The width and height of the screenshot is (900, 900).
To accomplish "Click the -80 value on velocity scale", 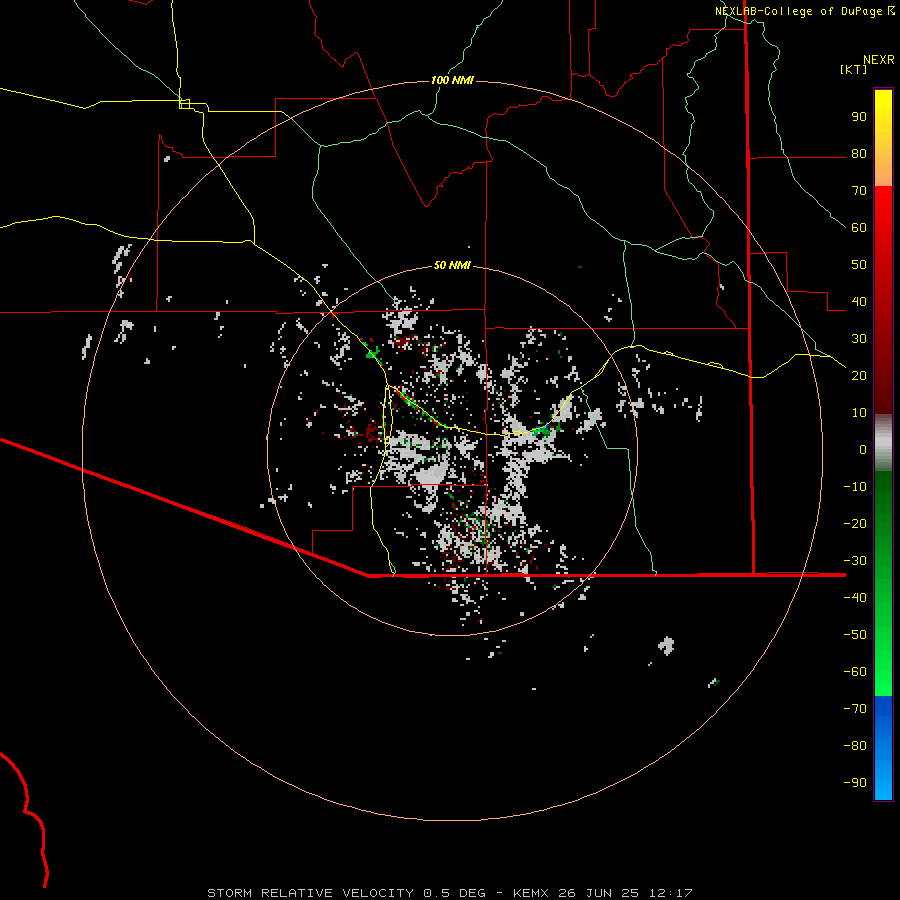I will [855, 746].
